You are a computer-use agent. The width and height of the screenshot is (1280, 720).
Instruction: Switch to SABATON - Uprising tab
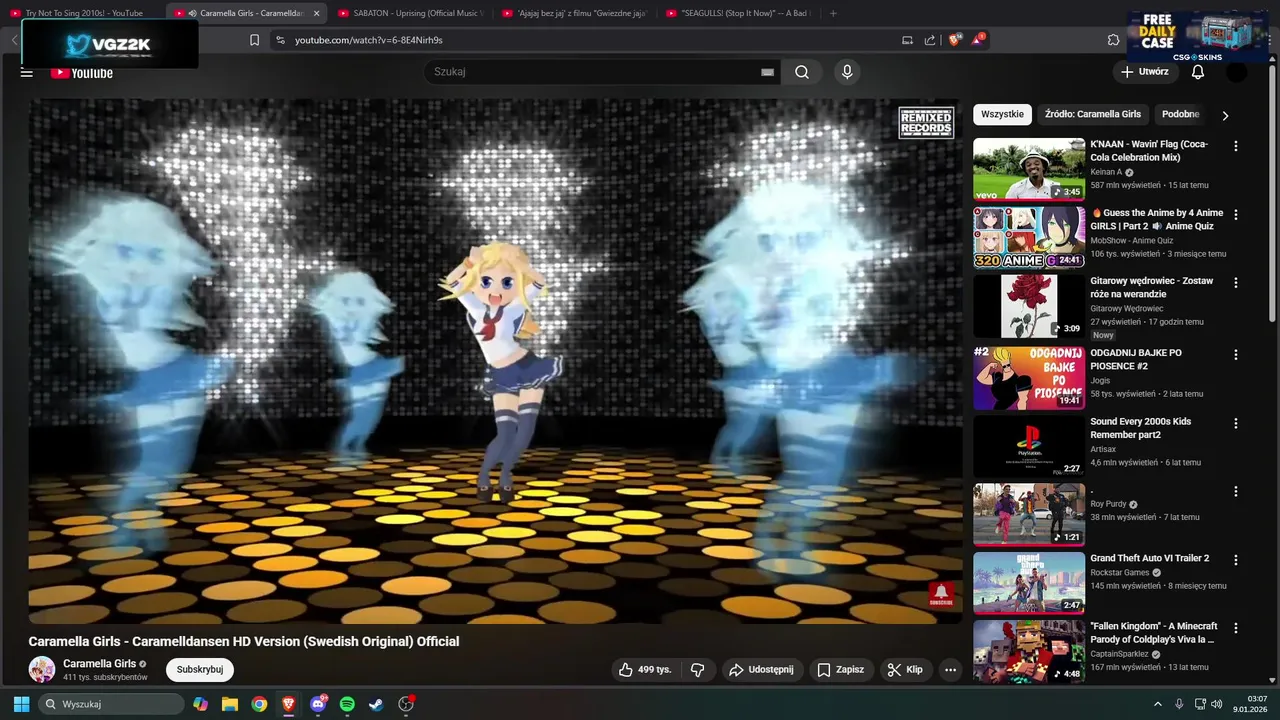pyautogui.click(x=409, y=13)
